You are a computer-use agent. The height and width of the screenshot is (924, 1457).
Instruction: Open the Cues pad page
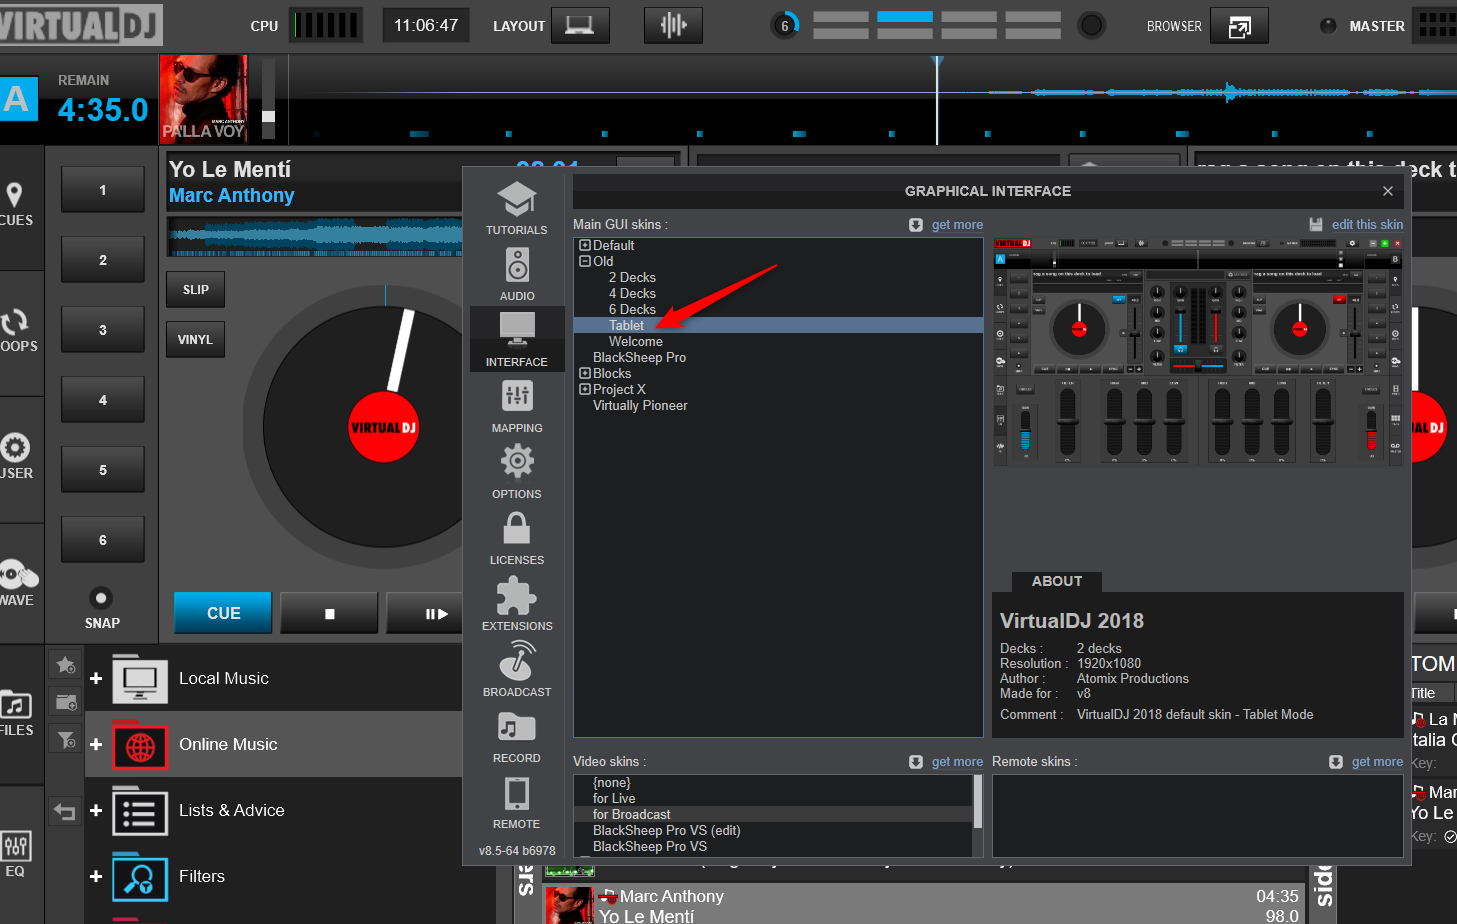[16, 204]
